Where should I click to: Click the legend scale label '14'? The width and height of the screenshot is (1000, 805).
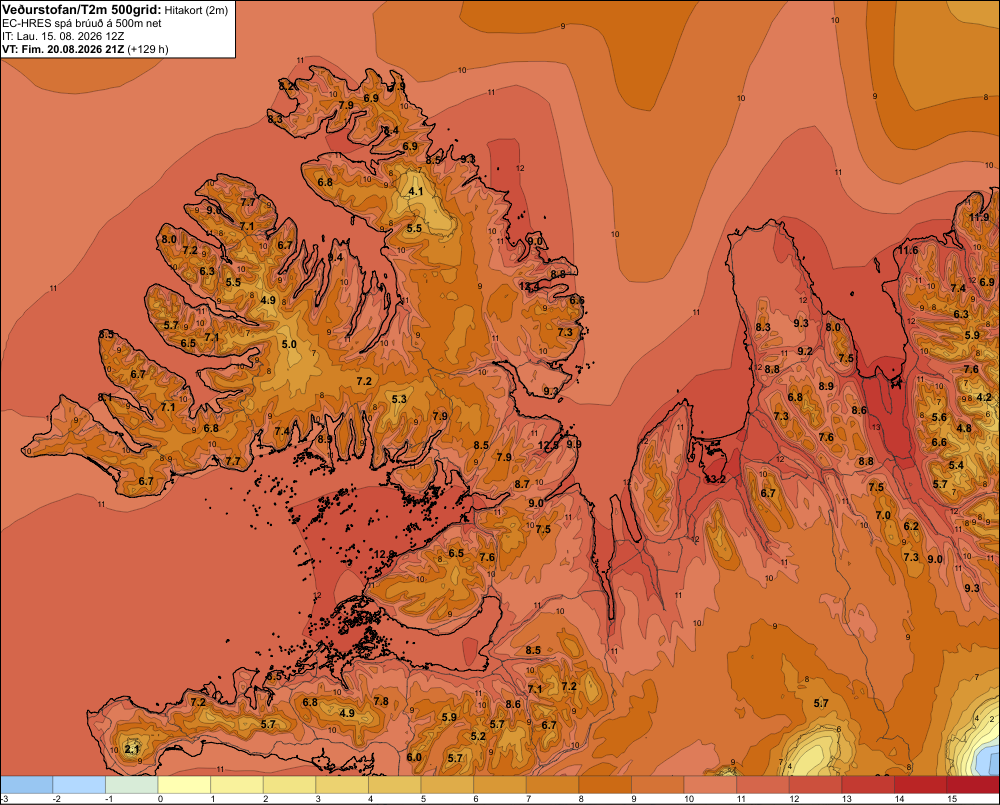pyautogui.click(x=899, y=799)
